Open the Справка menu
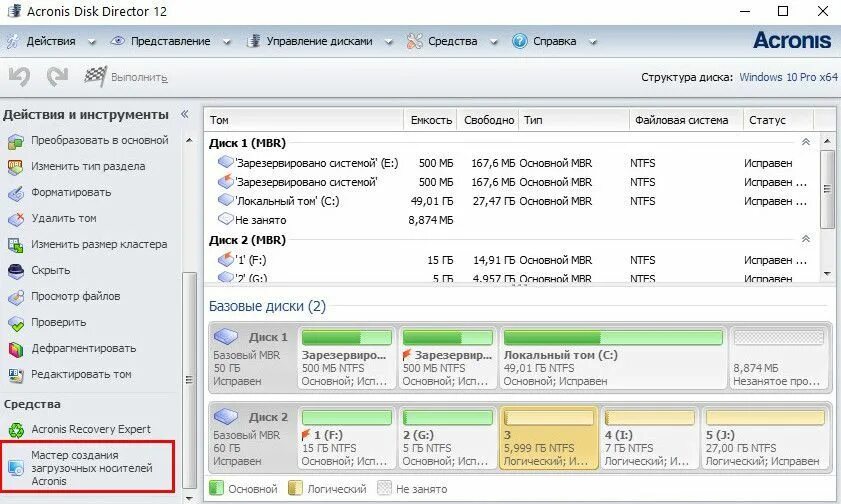 pyautogui.click(x=554, y=41)
